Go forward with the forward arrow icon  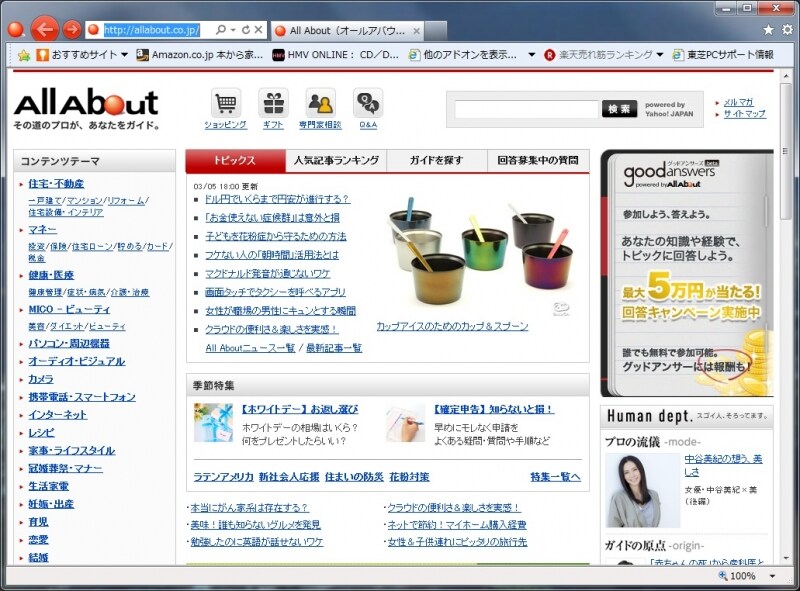coord(71,29)
